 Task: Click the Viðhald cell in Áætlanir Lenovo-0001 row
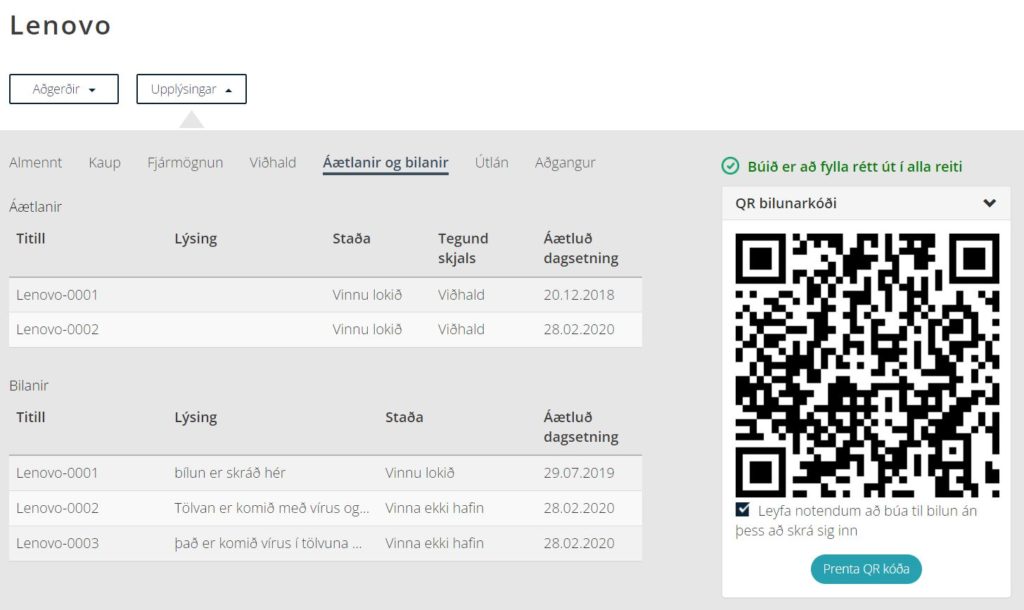pyautogui.click(x=461, y=295)
